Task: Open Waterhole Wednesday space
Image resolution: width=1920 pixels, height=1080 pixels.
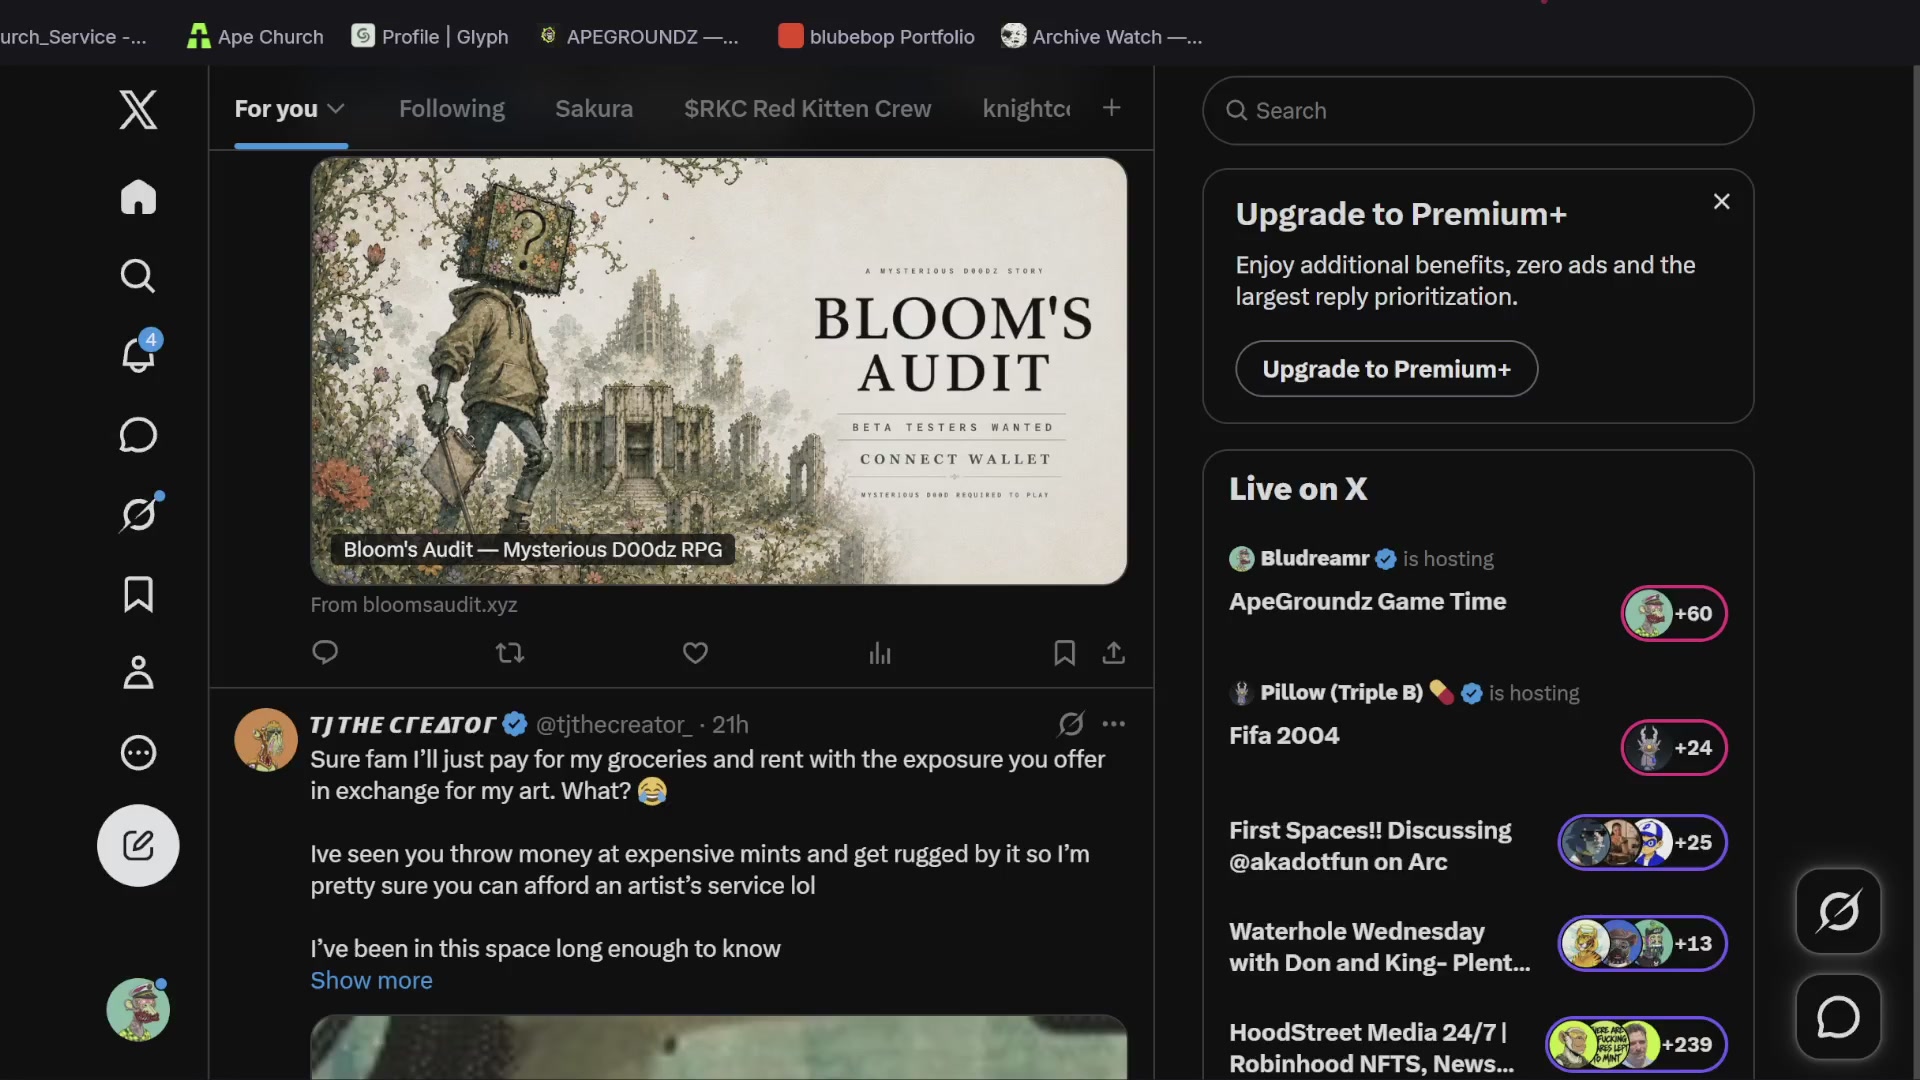Action: coord(1379,947)
